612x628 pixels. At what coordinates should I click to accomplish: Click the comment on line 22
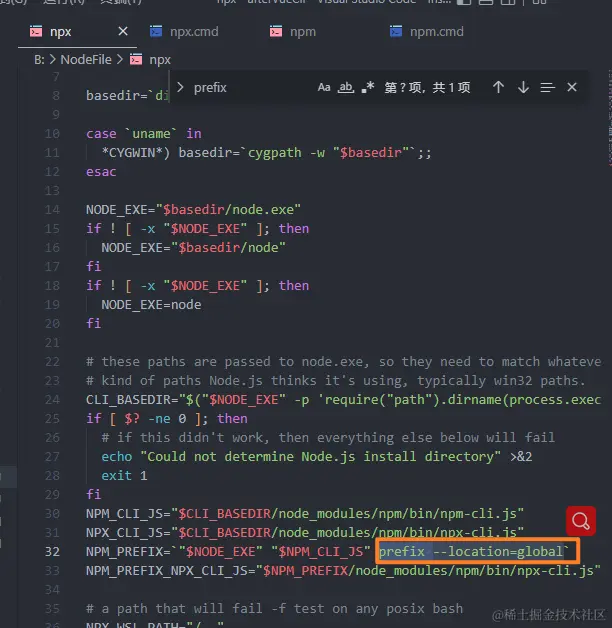coord(344,362)
